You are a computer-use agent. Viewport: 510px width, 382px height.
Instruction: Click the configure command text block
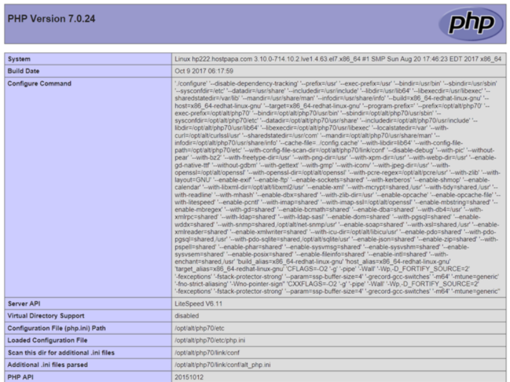(337, 187)
